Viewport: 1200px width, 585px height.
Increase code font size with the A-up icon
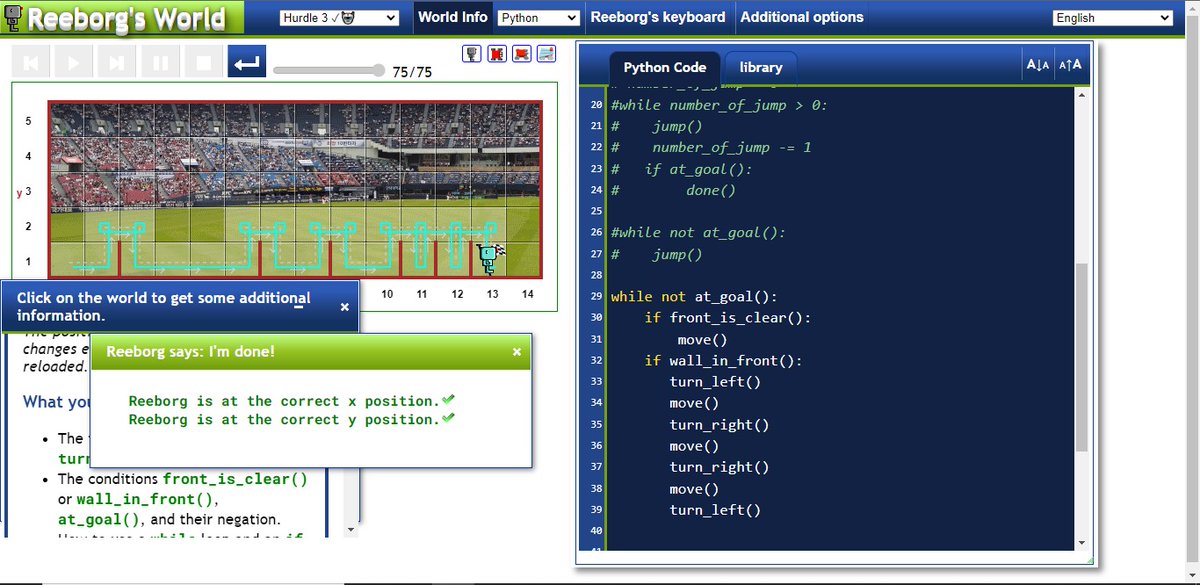[x=1070, y=63]
